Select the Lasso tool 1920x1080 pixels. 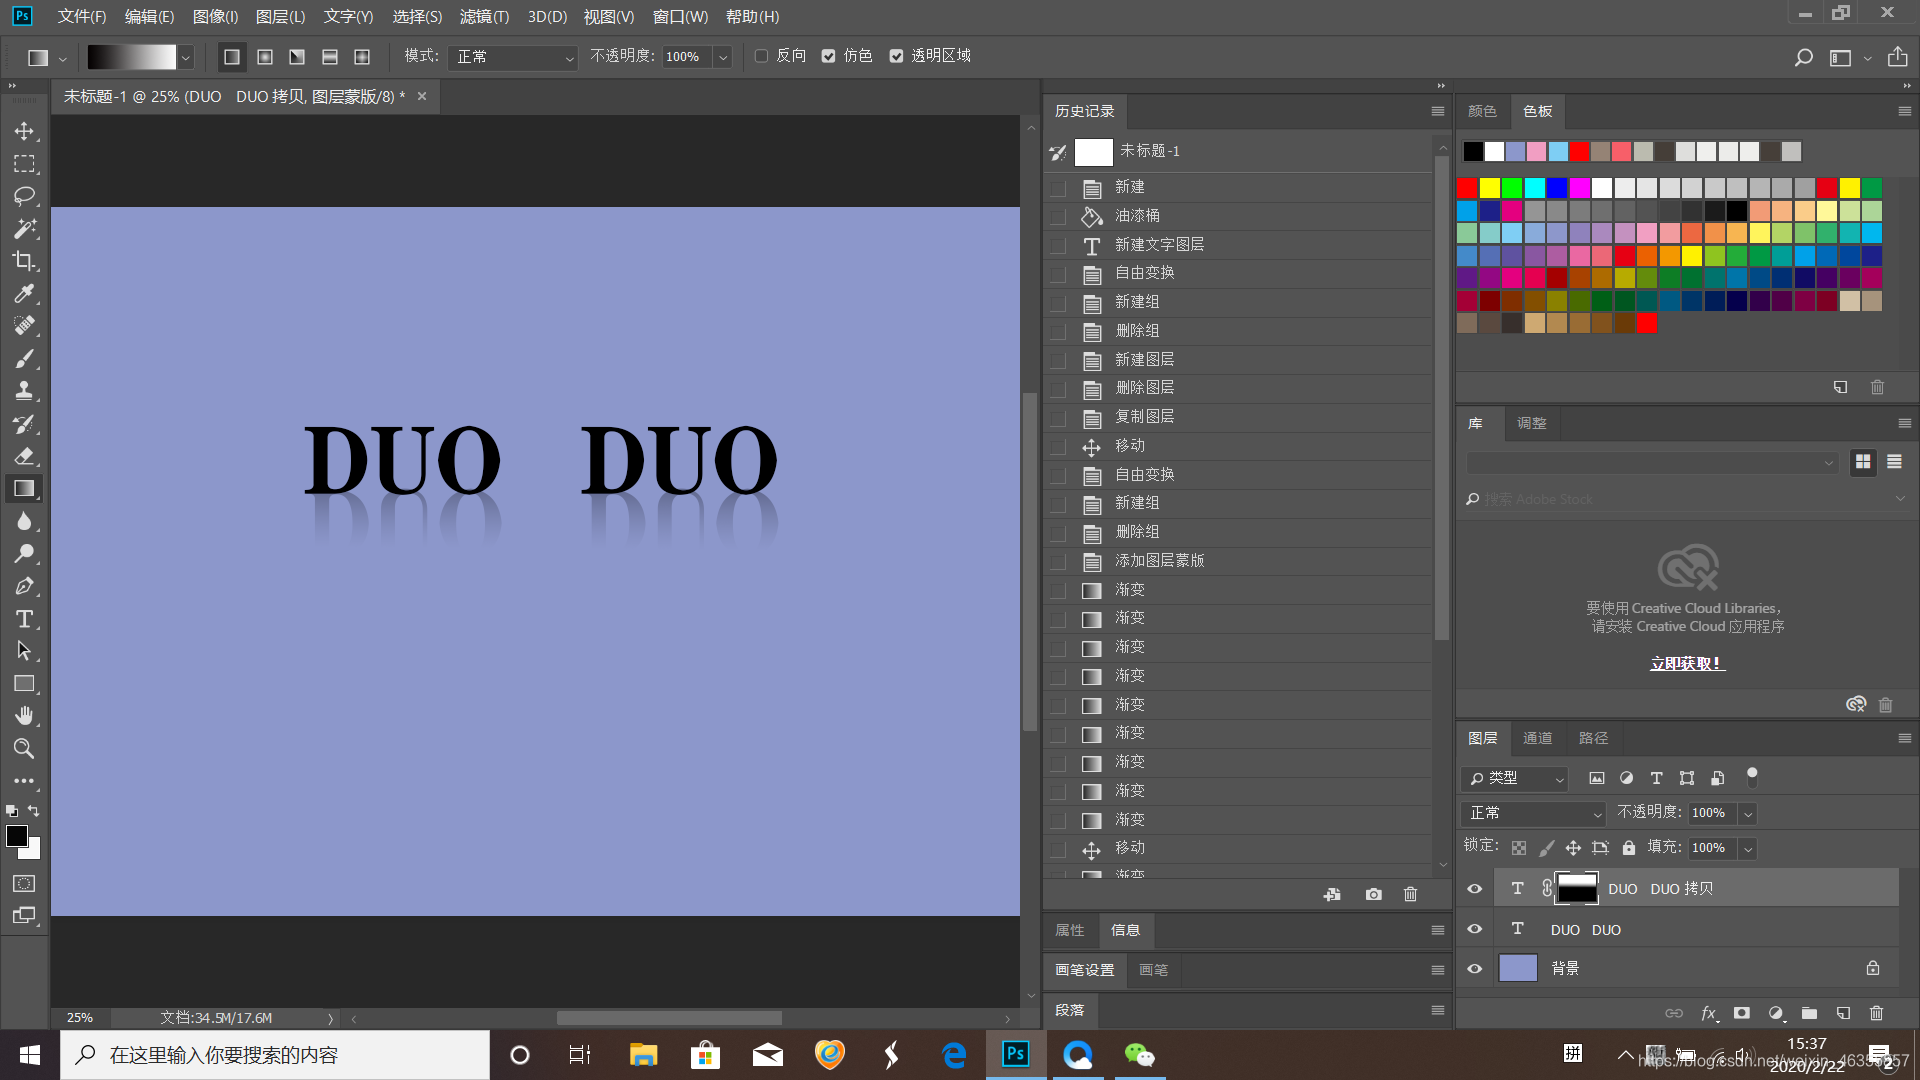pos(24,196)
